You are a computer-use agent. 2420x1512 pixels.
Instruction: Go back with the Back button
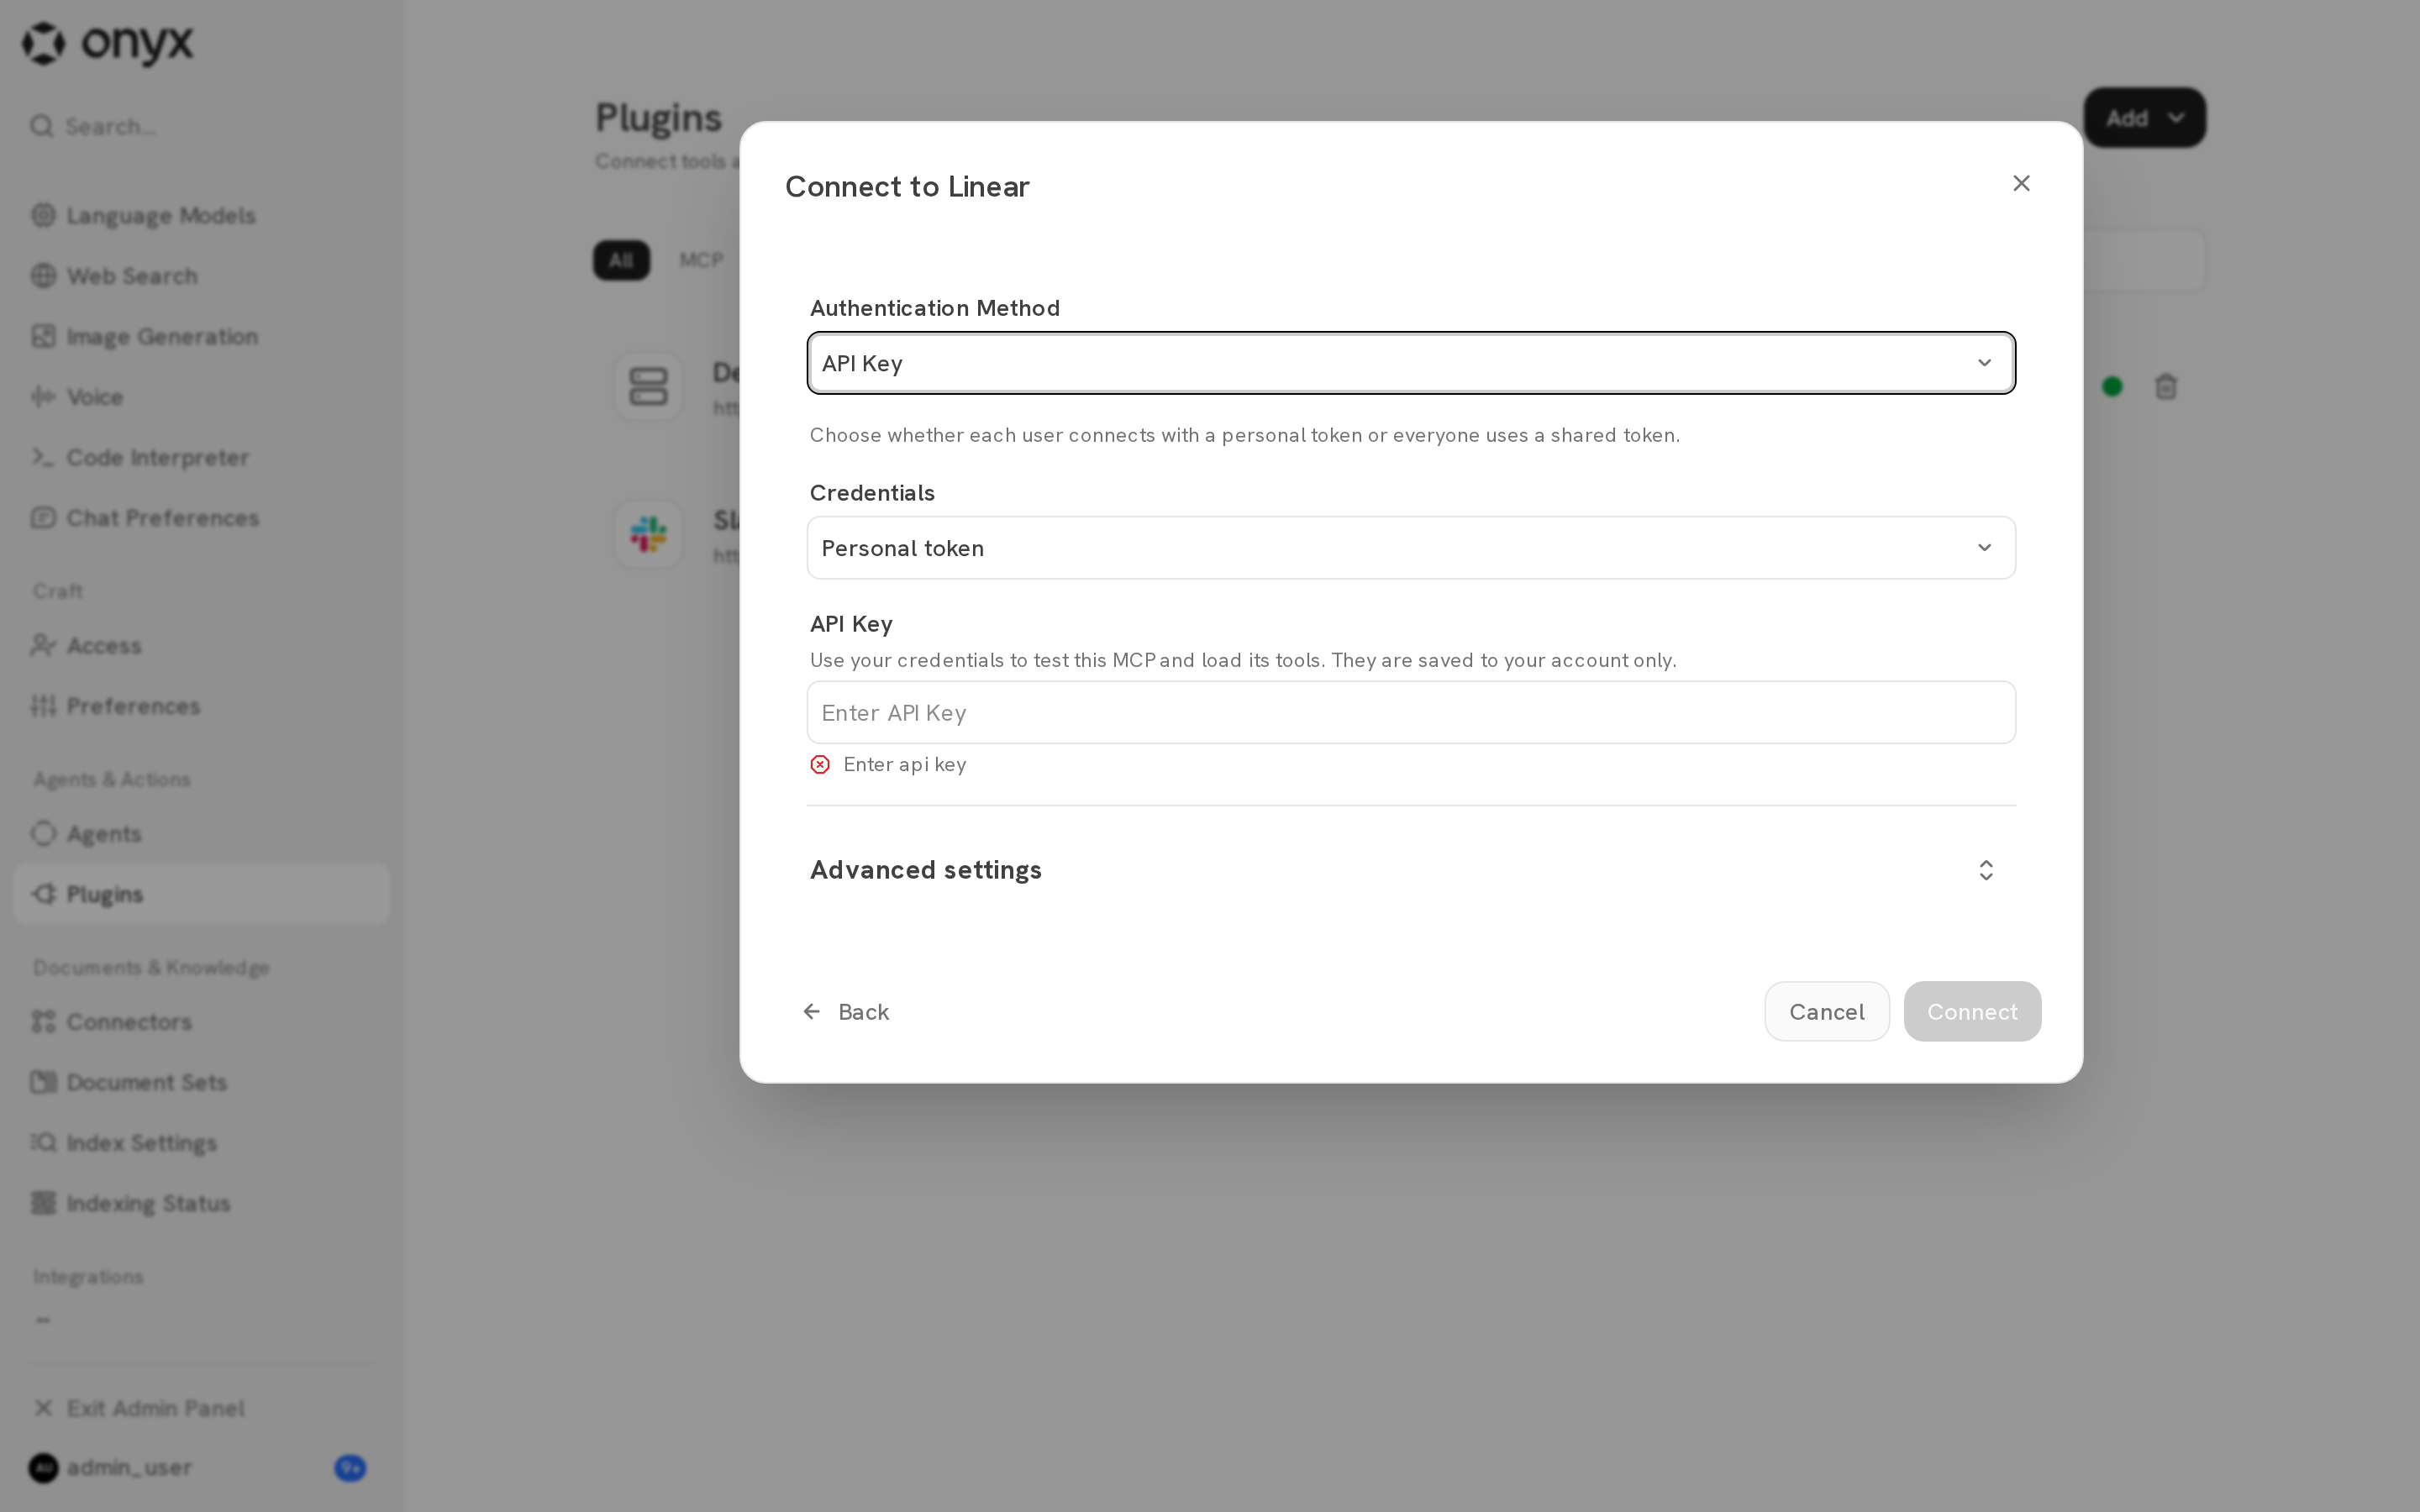click(846, 1012)
